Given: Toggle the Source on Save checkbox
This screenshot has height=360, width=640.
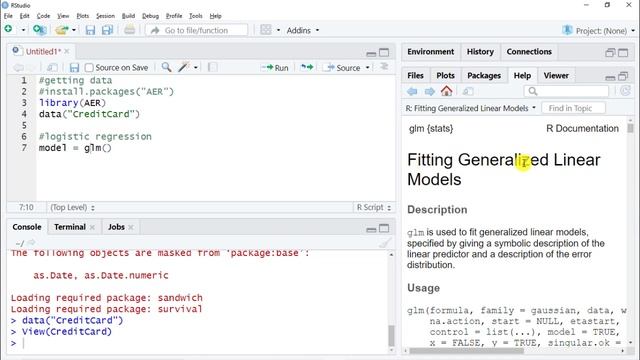Looking at the screenshot, I should [x=89, y=68].
